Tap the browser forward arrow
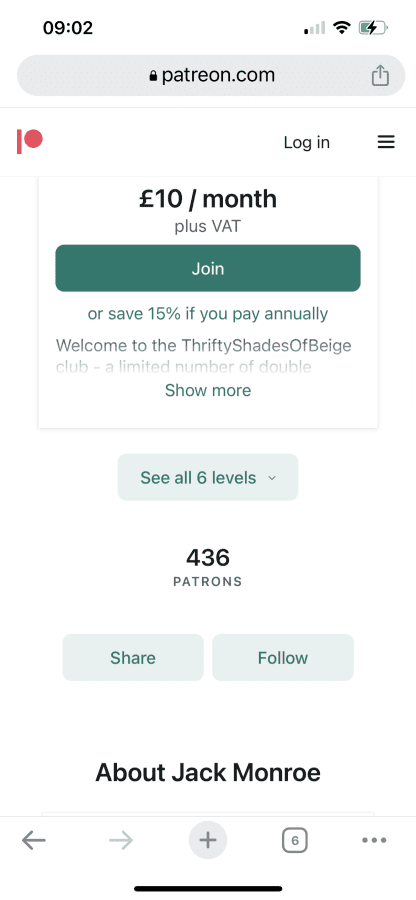Viewport: 416px width, 900px height. click(120, 841)
